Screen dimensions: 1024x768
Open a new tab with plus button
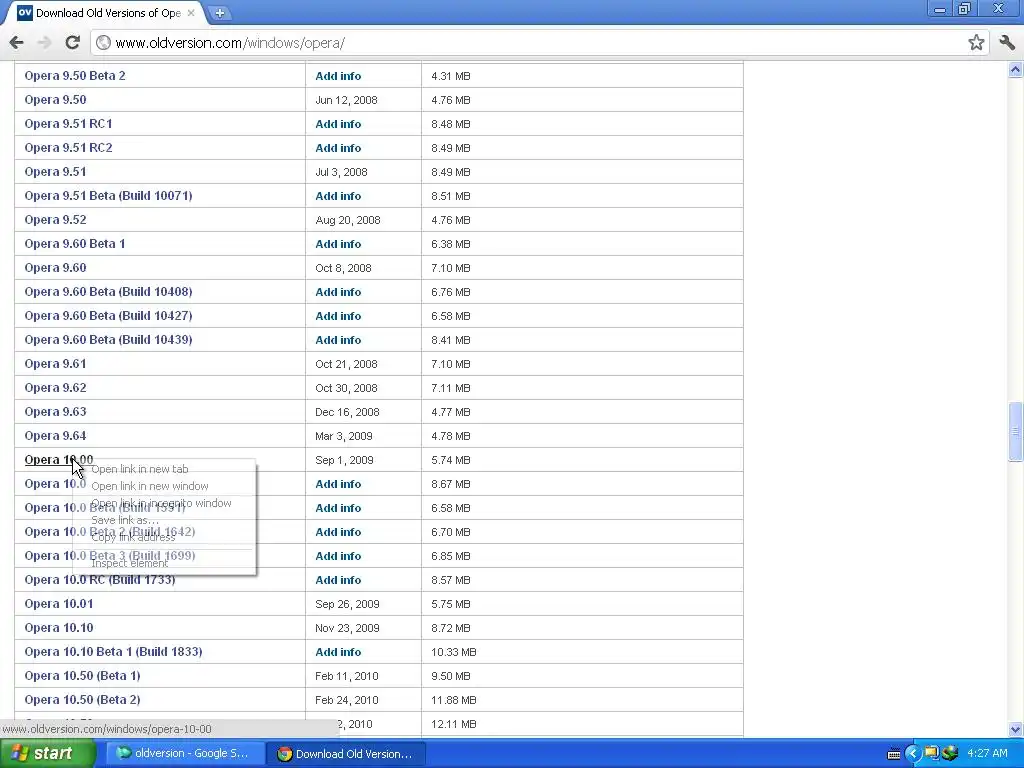point(219,12)
